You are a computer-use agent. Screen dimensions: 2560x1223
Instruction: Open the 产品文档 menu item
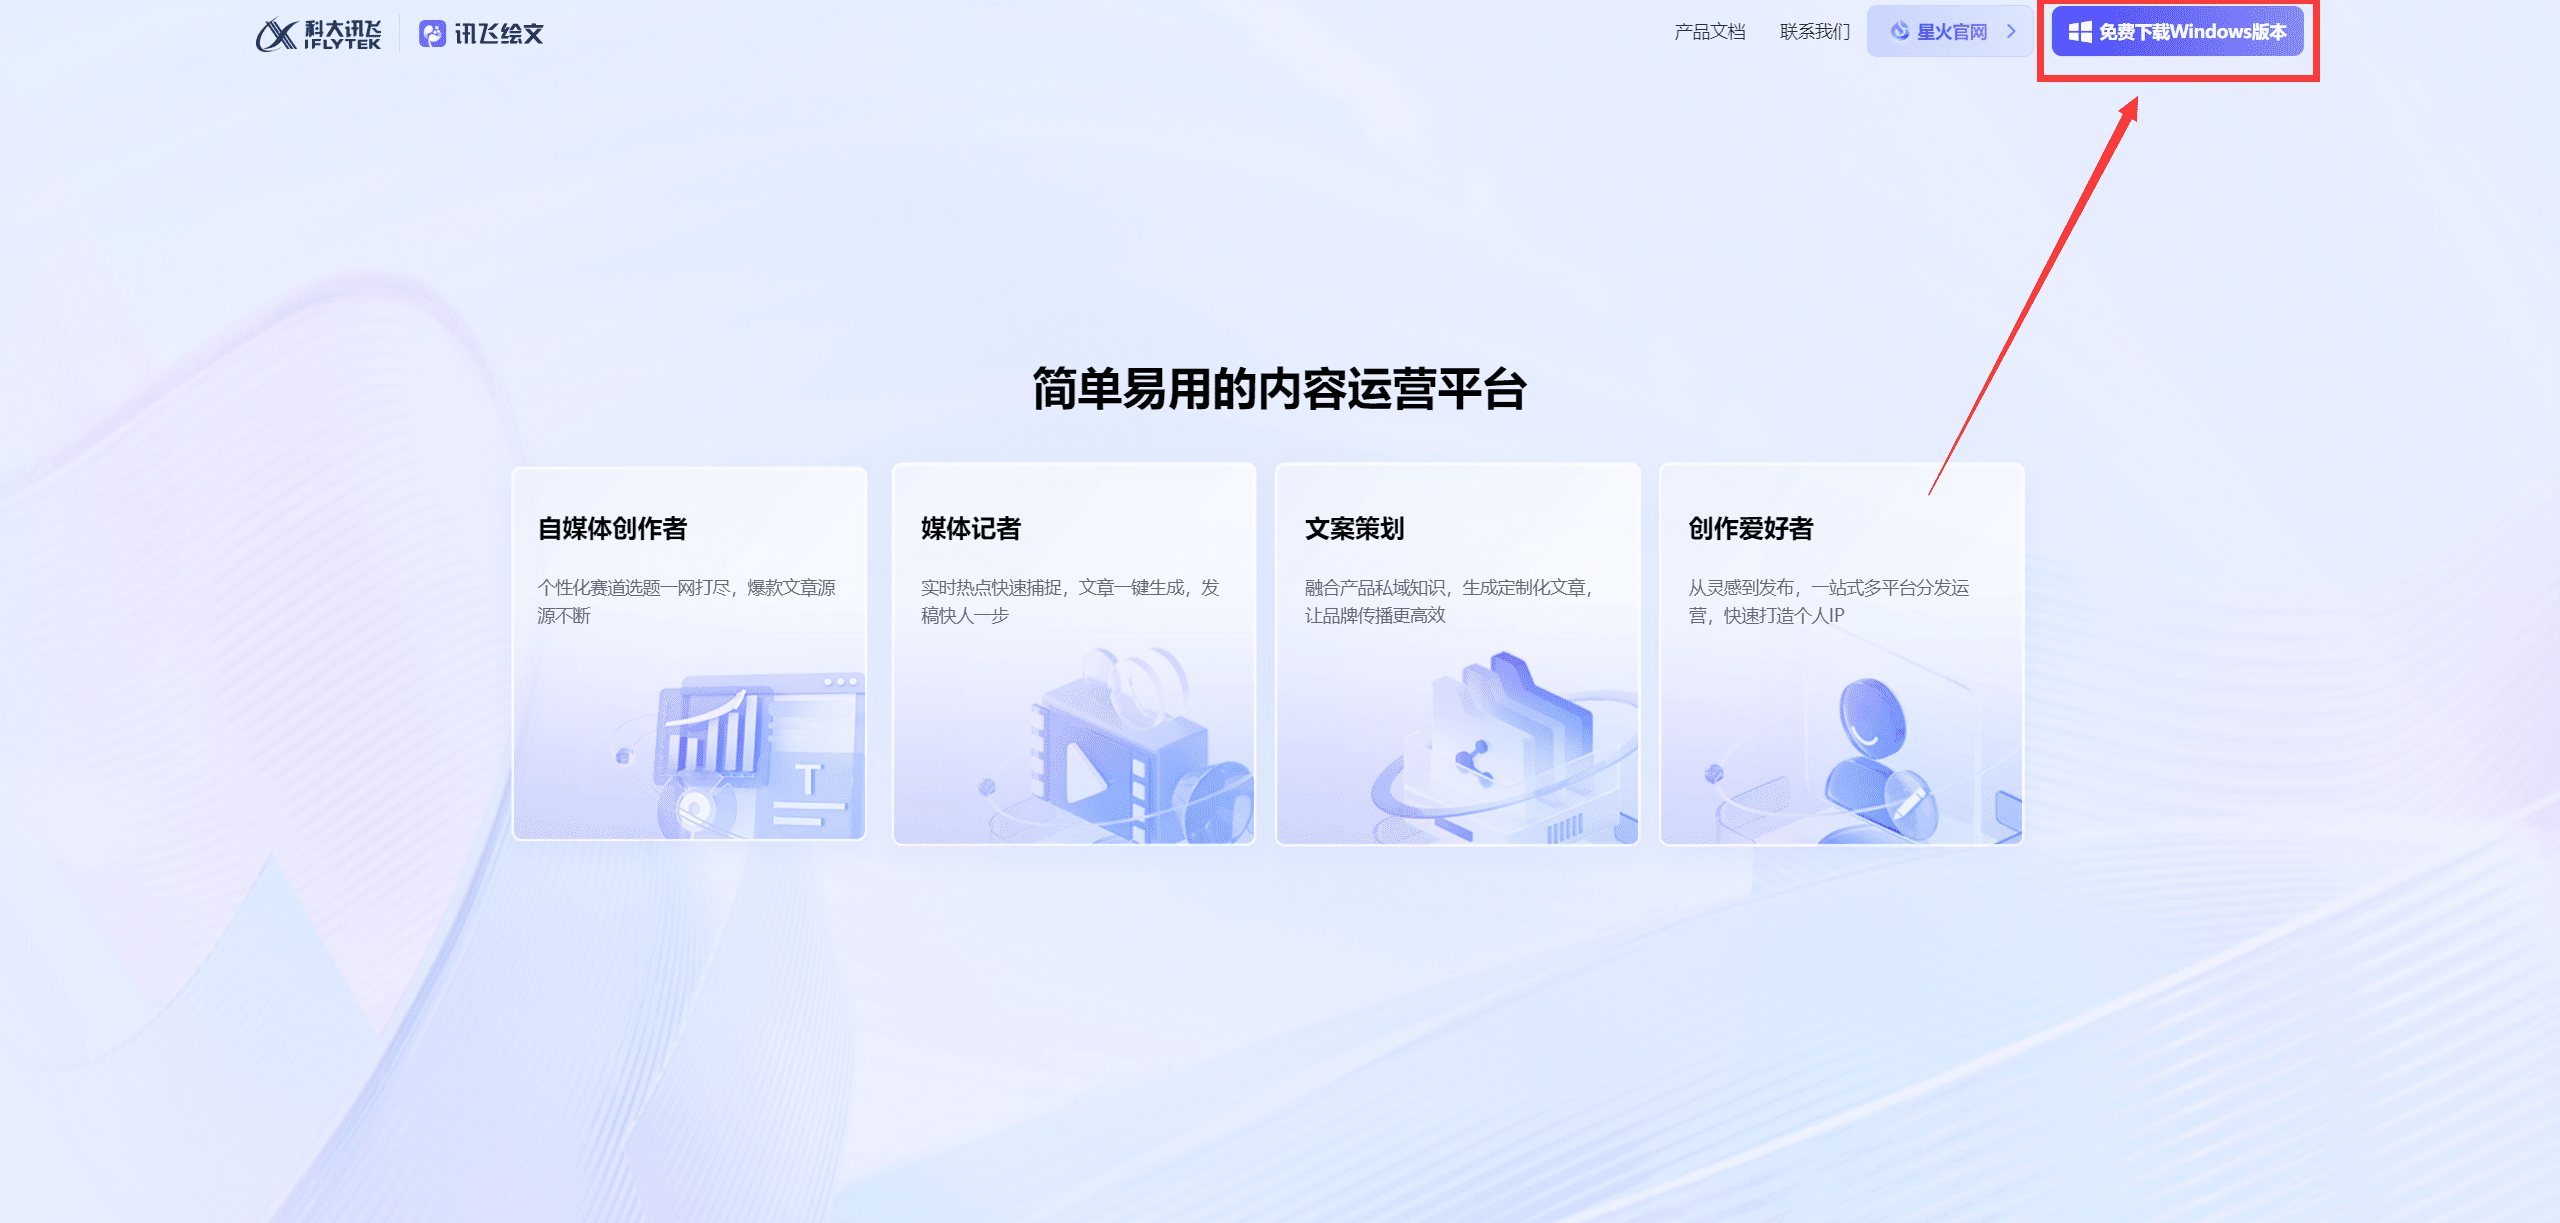(1710, 32)
